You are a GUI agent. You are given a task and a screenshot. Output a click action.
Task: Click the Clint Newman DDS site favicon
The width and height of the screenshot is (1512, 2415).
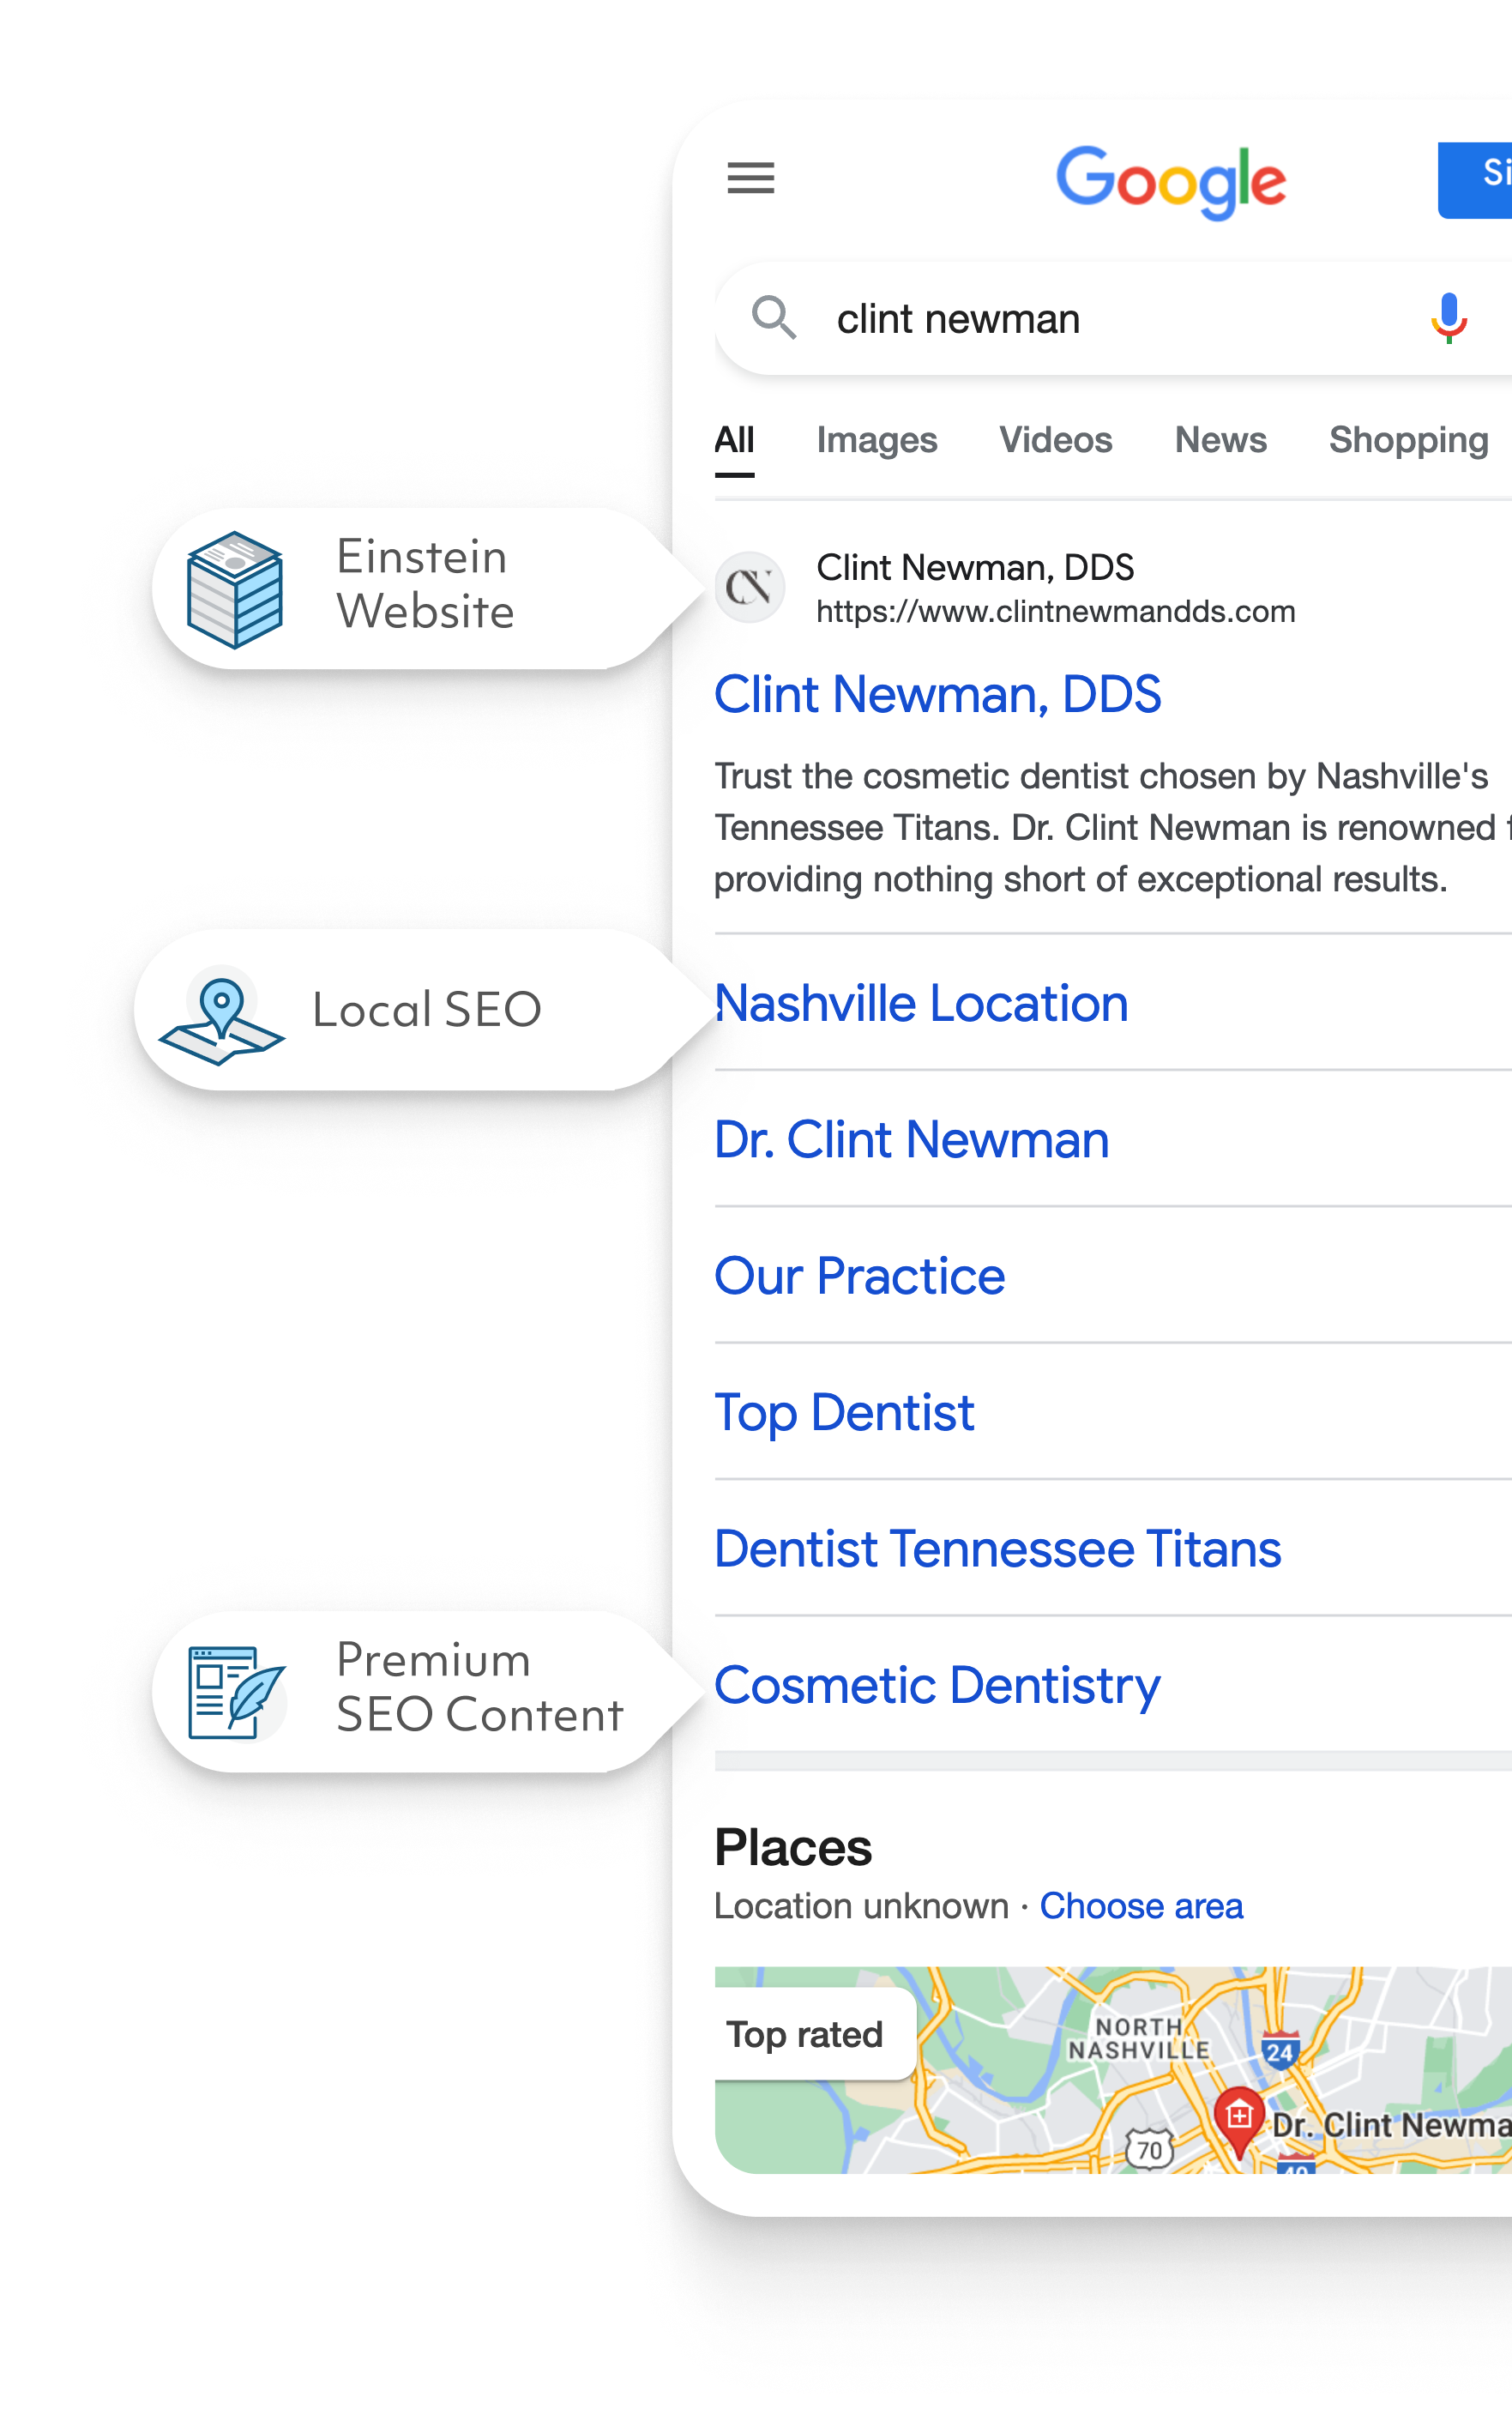[x=750, y=588]
